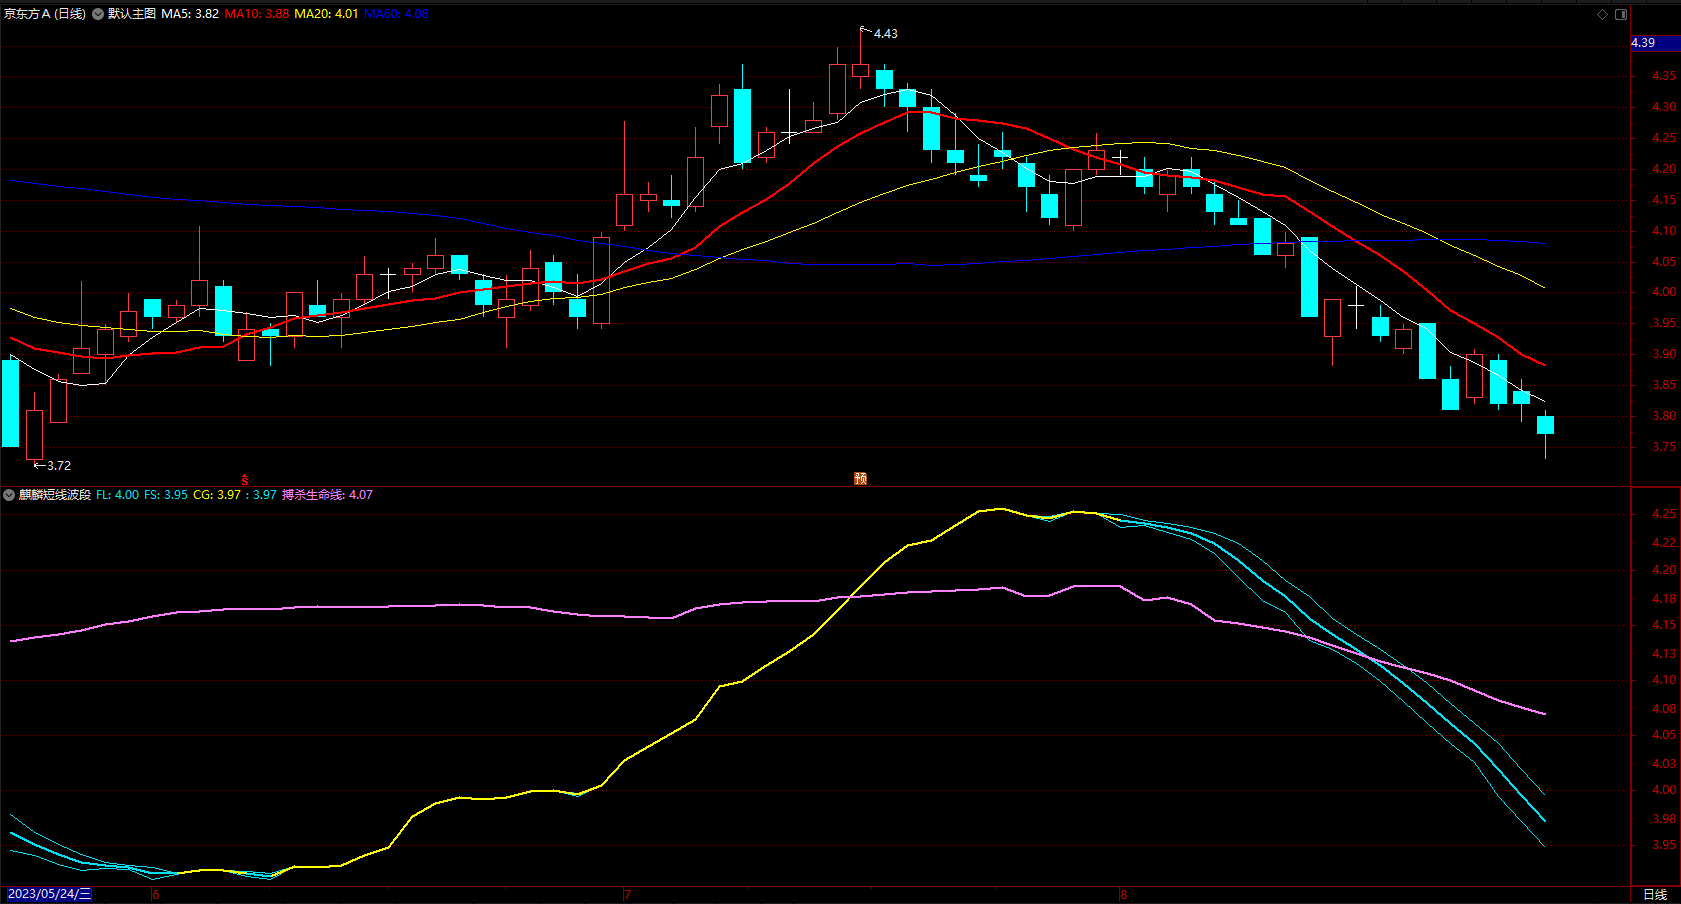The image size is (1681, 904).
Task: Click the 4.39 highlighted price tag
Action: [x=1655, y=43]
